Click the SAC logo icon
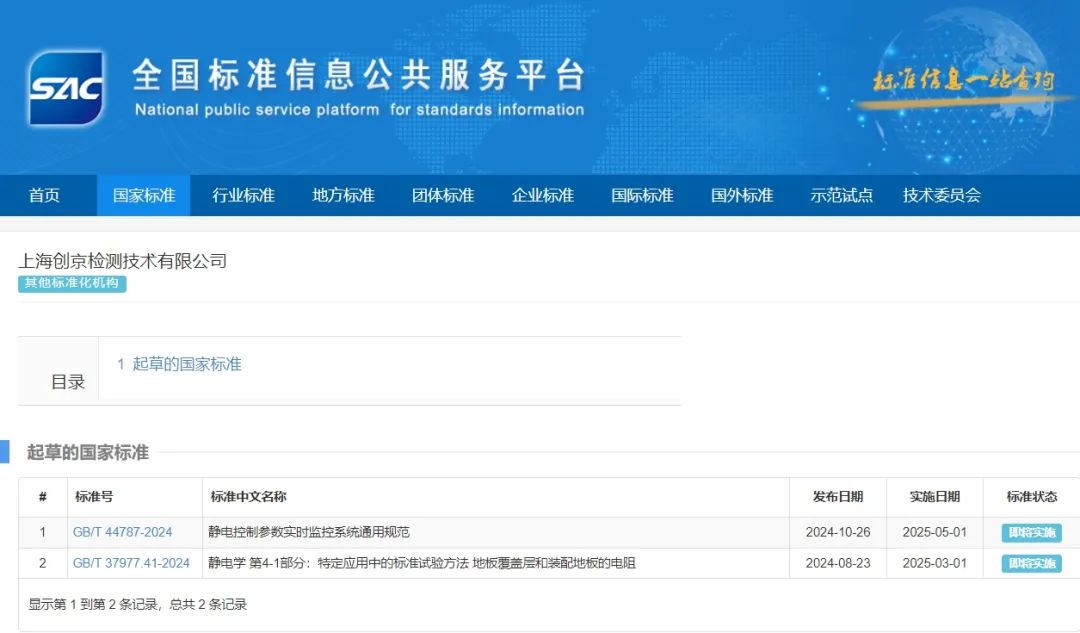The height and width of the screenshot is (633, 1080). point(66,88)
